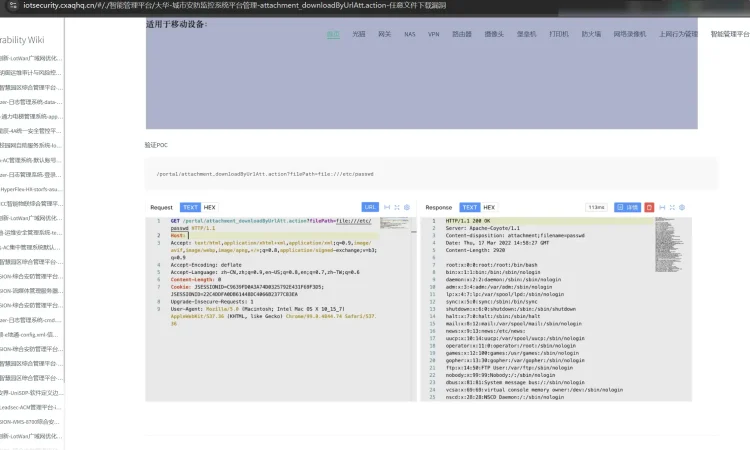Click the browser address bar URL
750x450 pixels.
point(234,5)
